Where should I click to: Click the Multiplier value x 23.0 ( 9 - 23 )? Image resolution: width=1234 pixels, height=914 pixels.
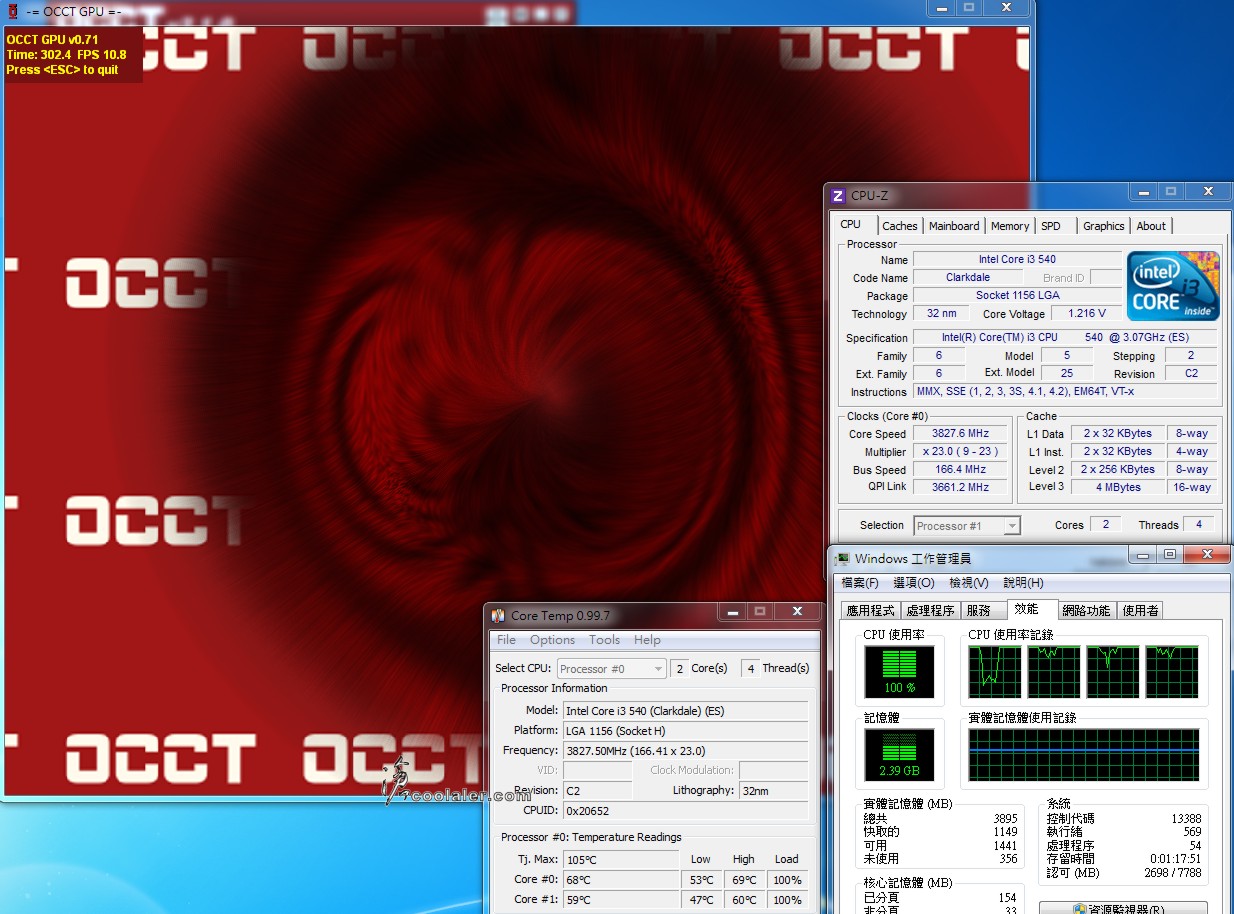tap(960, 452)
